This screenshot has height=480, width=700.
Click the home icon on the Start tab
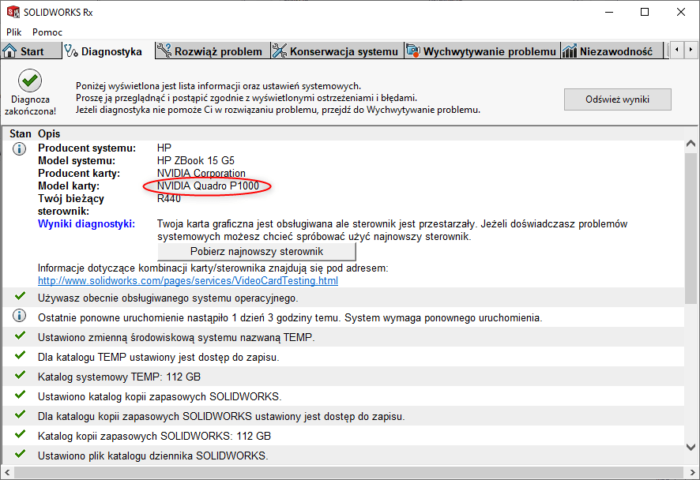[9, 51]
